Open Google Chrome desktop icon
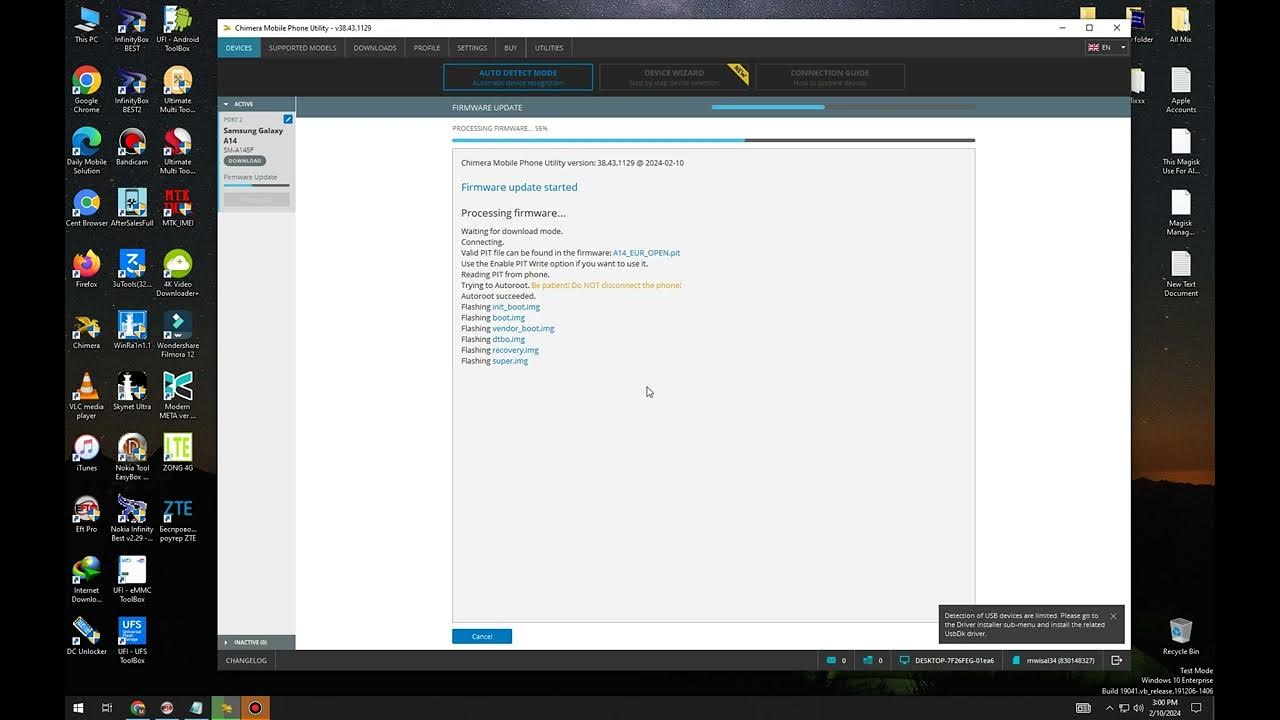This screenshot has width=1280, height=720. coord(87,87)
